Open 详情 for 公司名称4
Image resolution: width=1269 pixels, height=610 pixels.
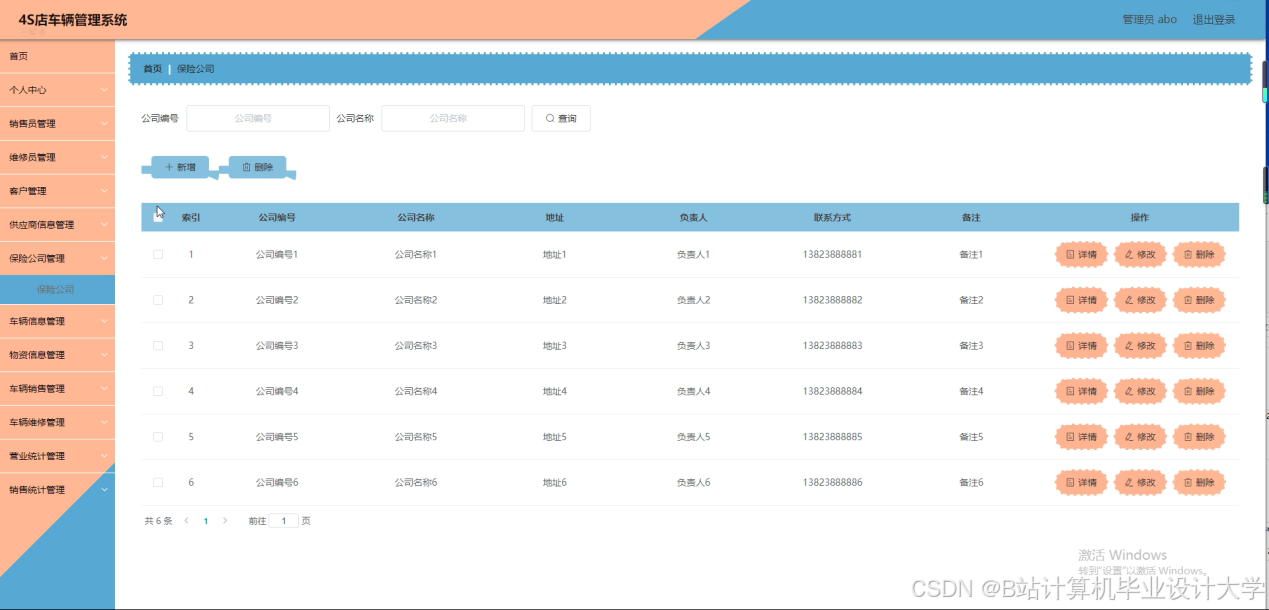pos(1081,391)
